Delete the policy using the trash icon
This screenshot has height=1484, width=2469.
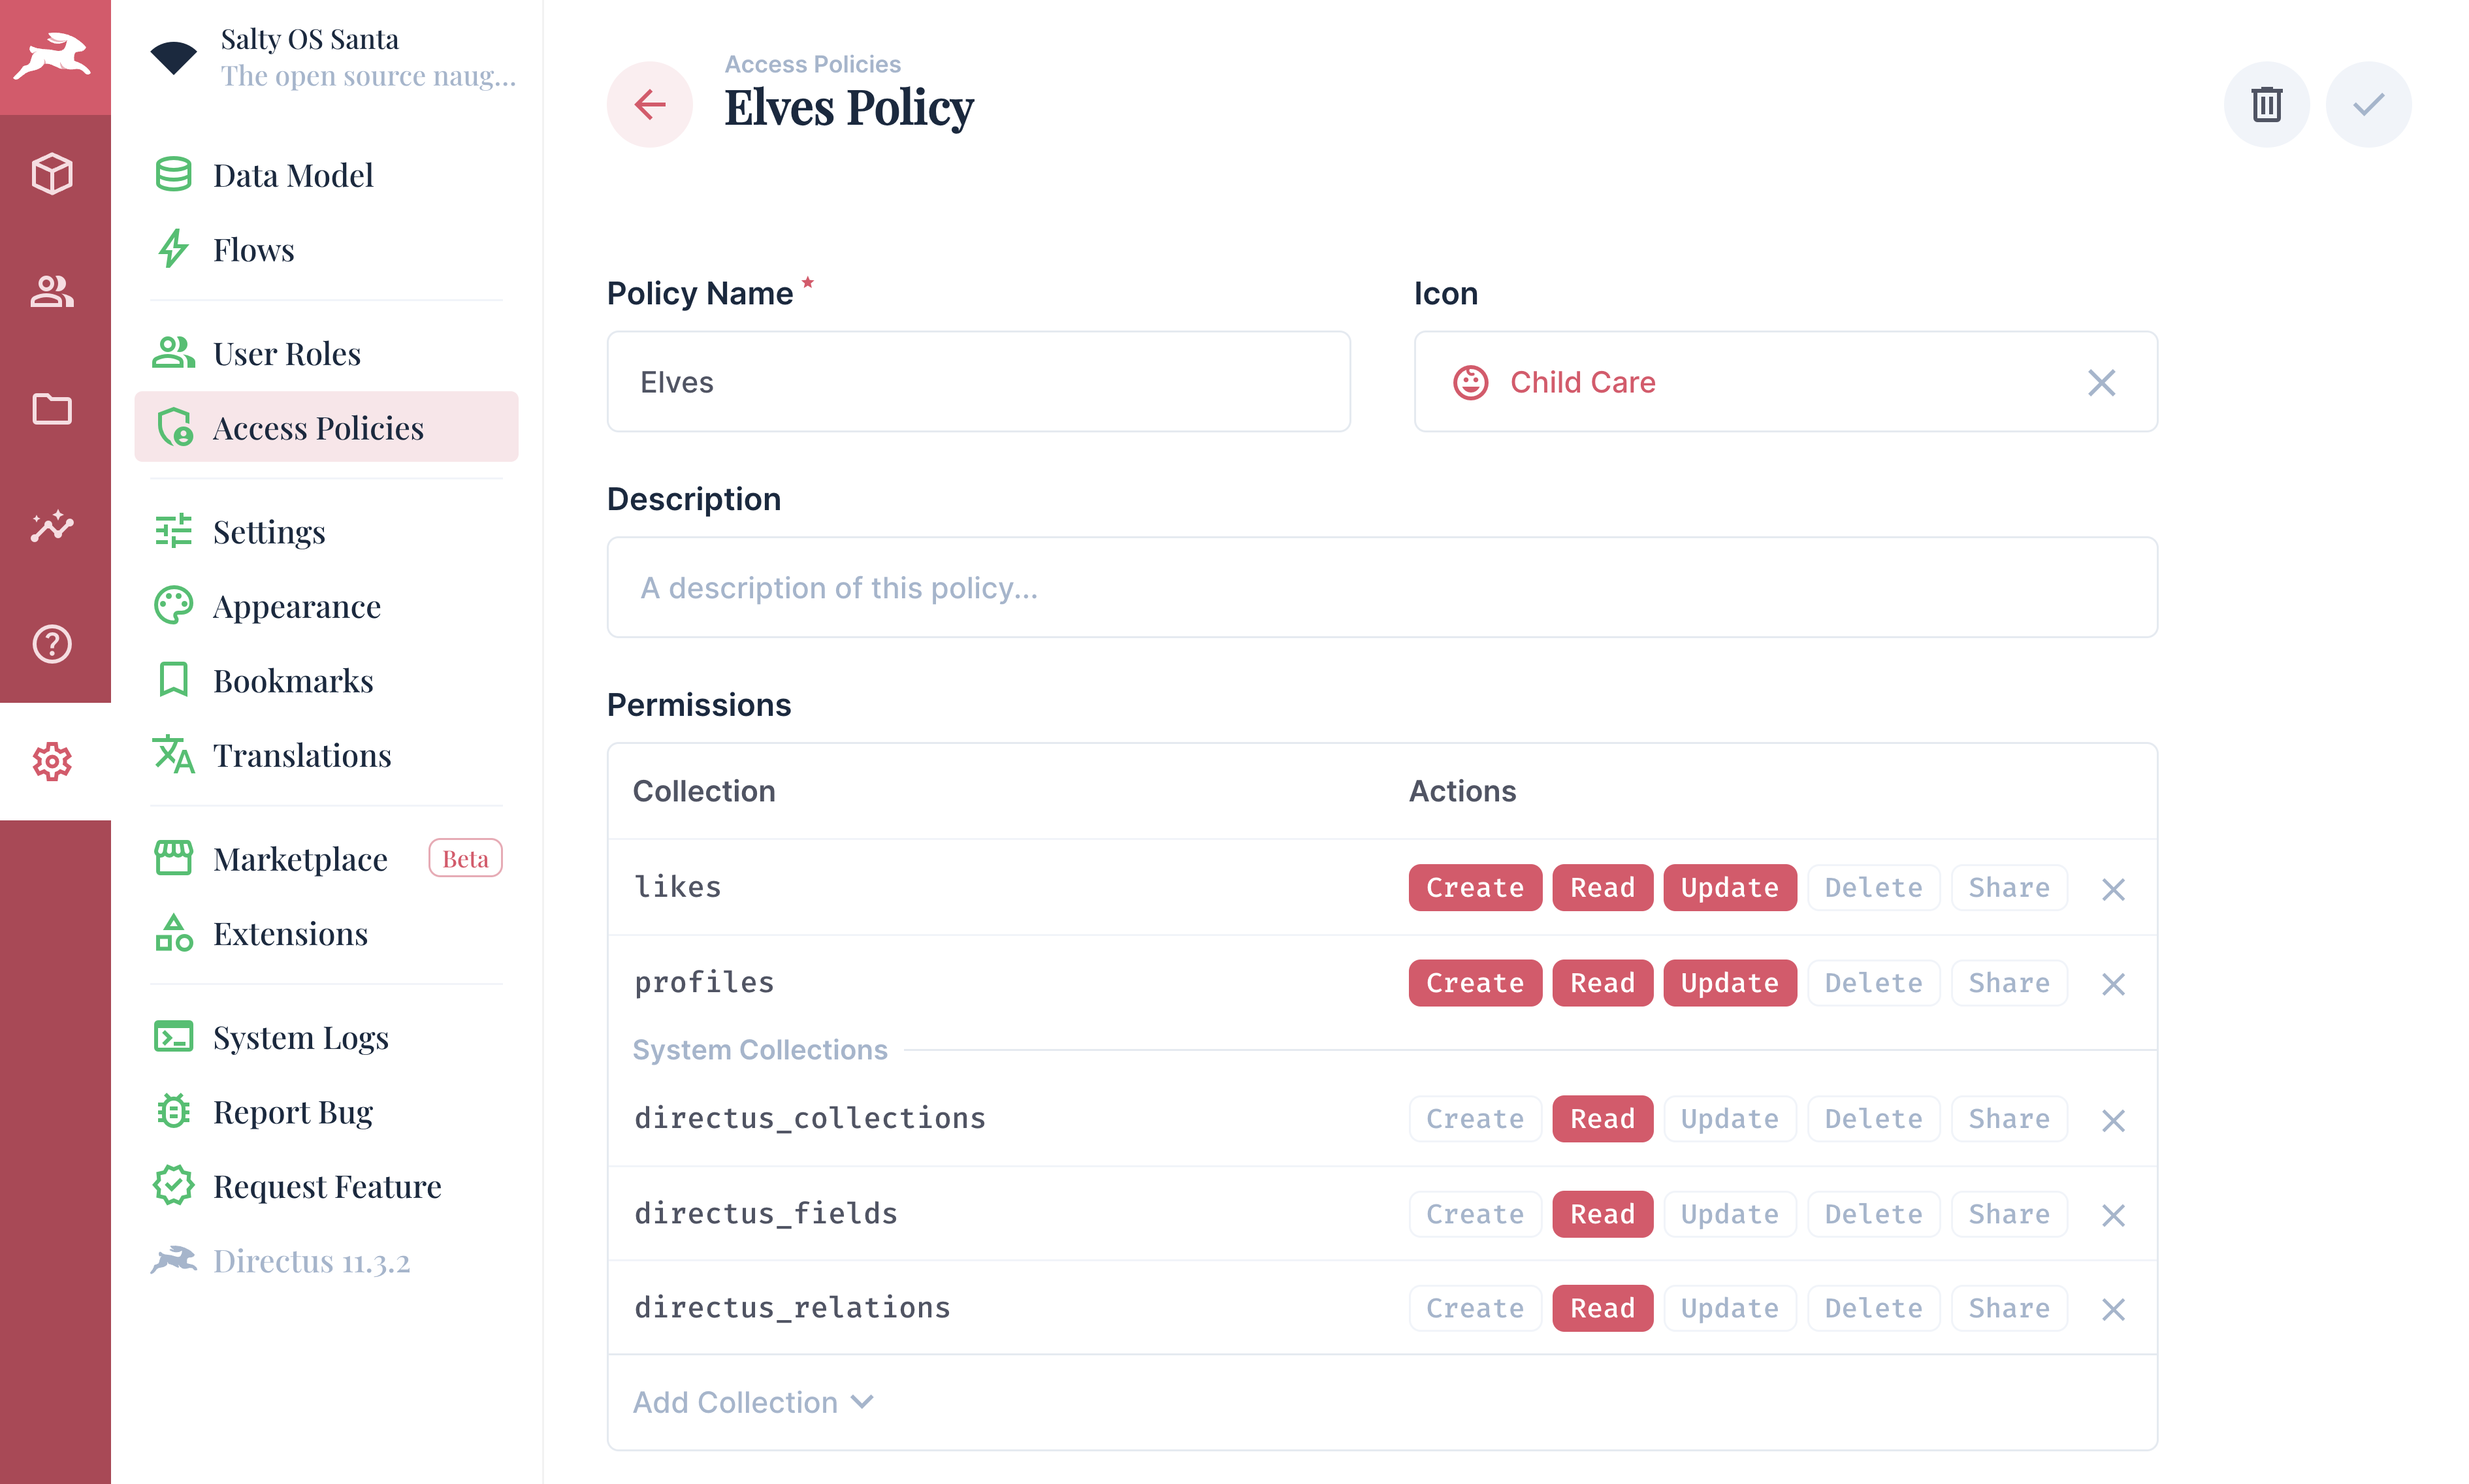coord(2266,103)
